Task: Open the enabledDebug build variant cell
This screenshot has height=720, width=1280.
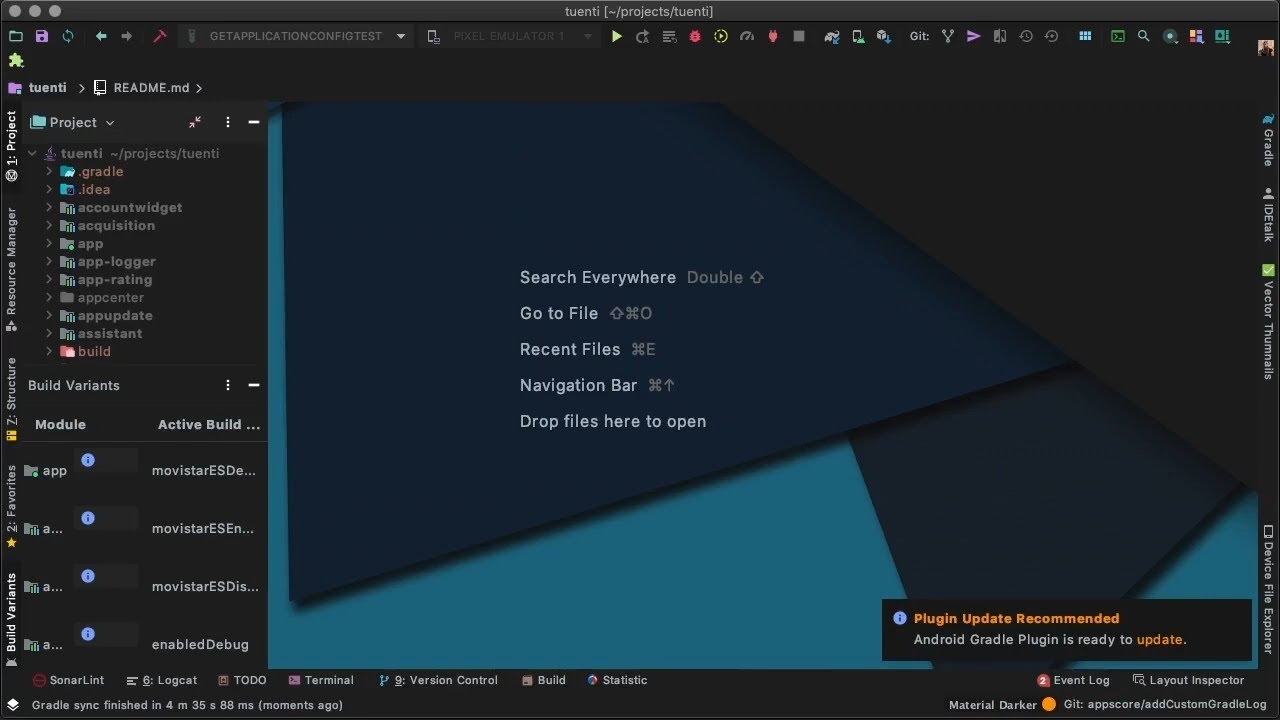Action: click(x=200, y=645)
